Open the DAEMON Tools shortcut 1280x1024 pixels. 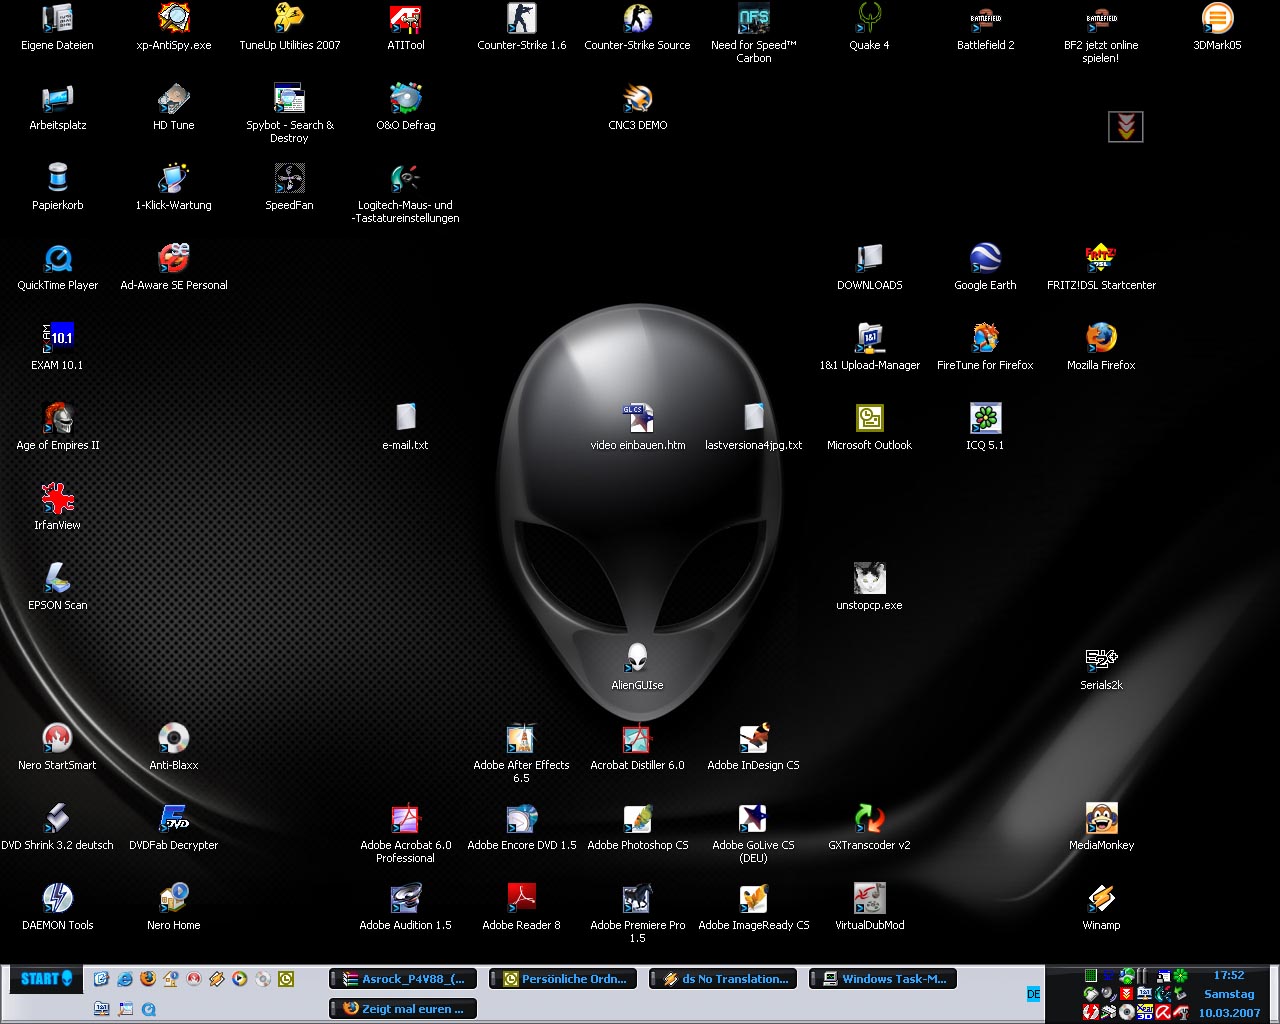pyautogui.click(x=57, y=908)
